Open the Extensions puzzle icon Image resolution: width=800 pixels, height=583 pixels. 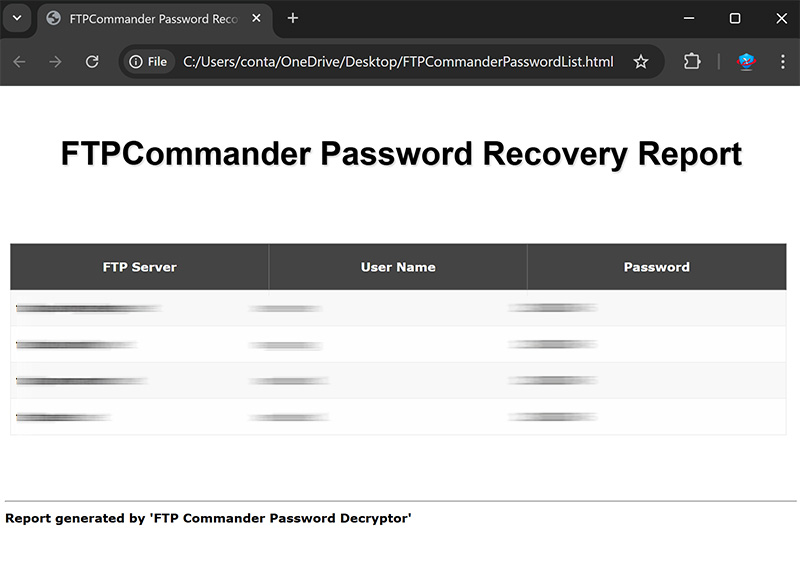click(692, 62)
